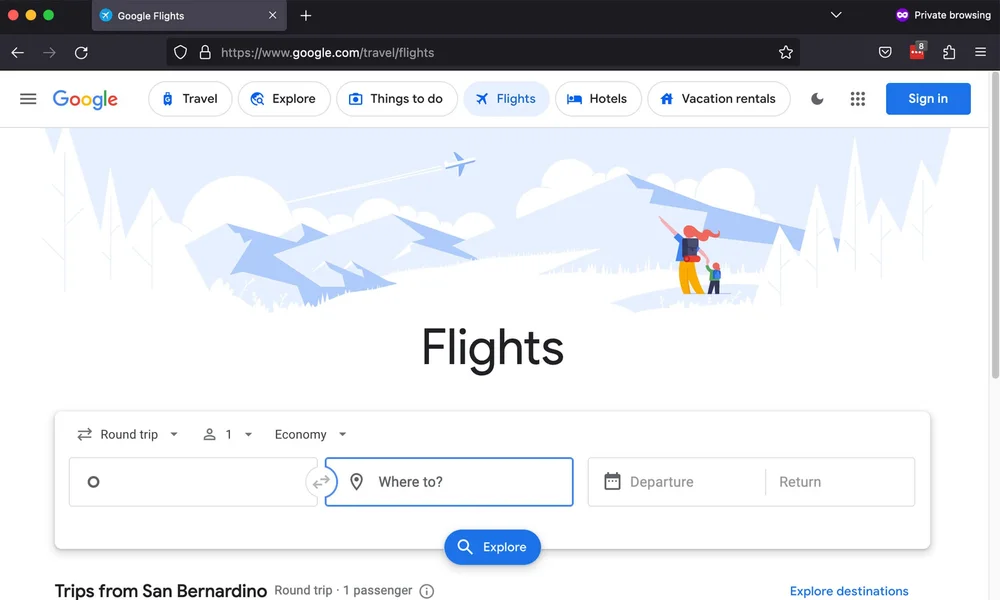Click the Private browsing indicator
The width and height of the screenshot is (1000, 600).
click(x=943, y=15)
